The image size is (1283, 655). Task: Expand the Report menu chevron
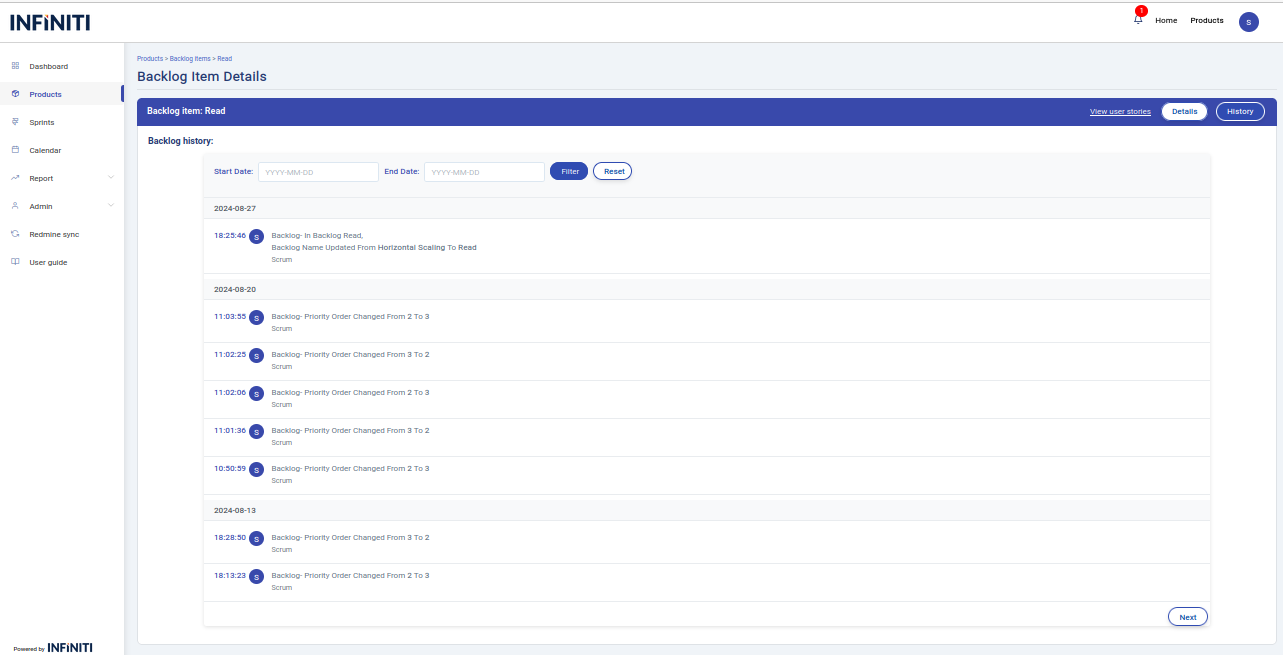coord(111,178)
